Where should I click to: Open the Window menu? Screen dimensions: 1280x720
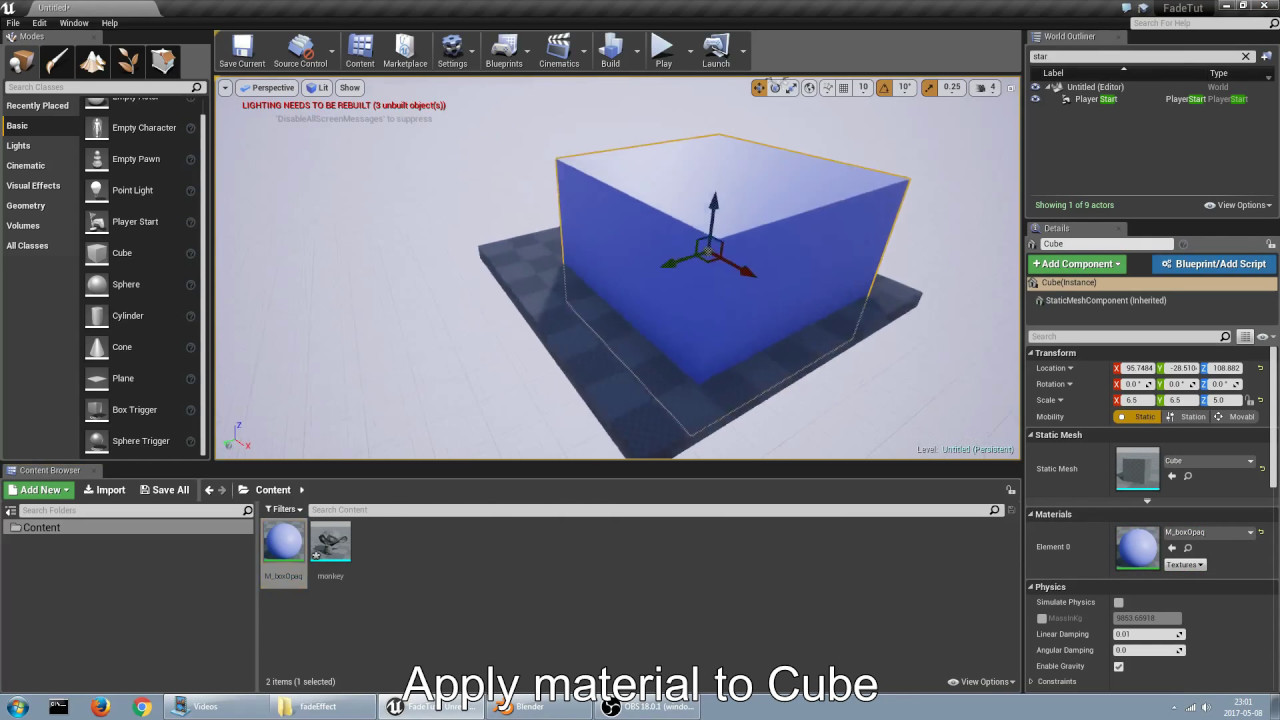click(x=74, y=23)
